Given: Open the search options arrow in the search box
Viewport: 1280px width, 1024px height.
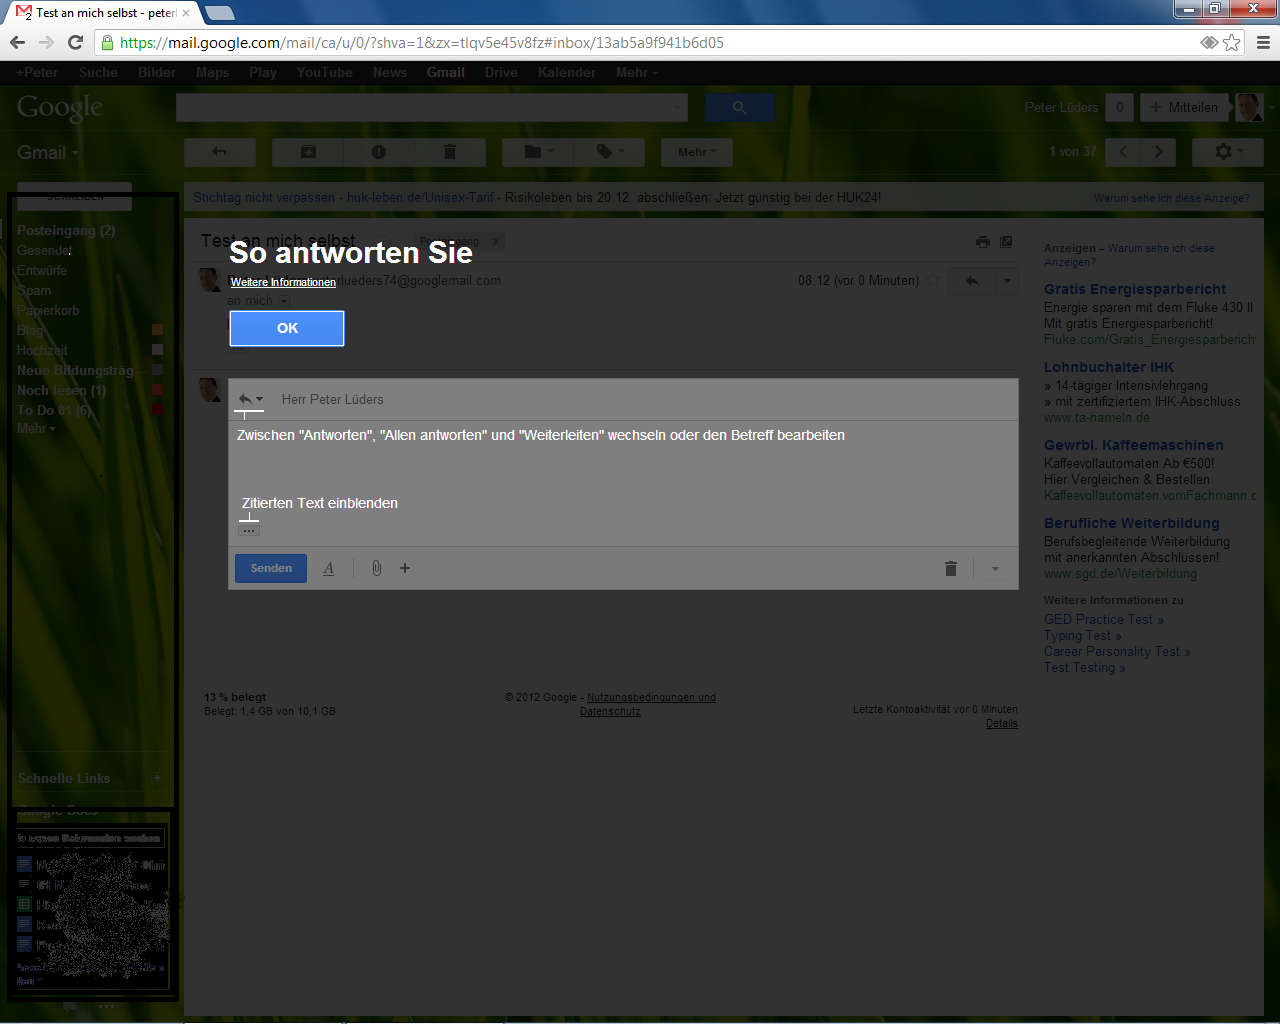Looking at the screenshot, I should (x=678, y=107).
